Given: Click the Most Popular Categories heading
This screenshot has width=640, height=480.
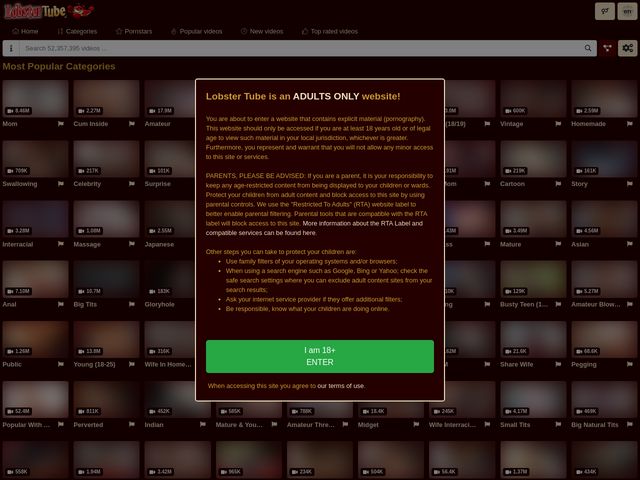Looking at the screenshot, I should 59,66.
